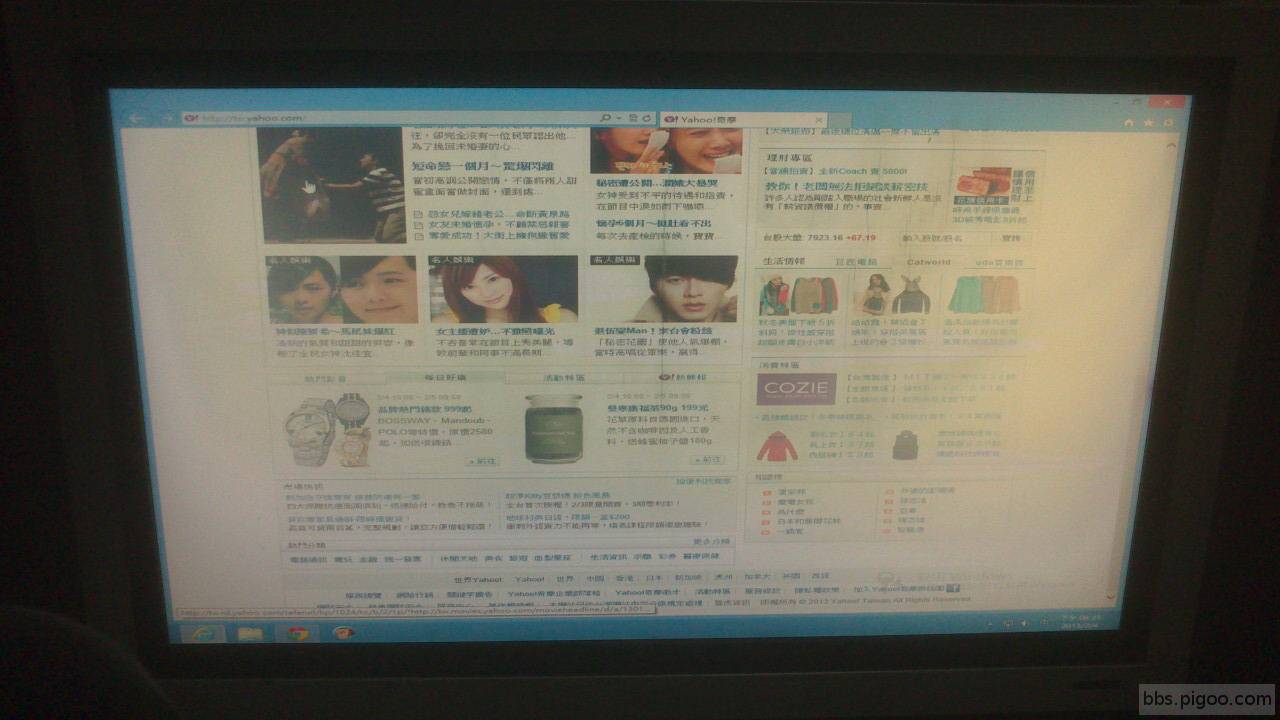Select the 生活情報 tab
Viewport: 1280px width, 720px height.
click(x=784, y=262)
